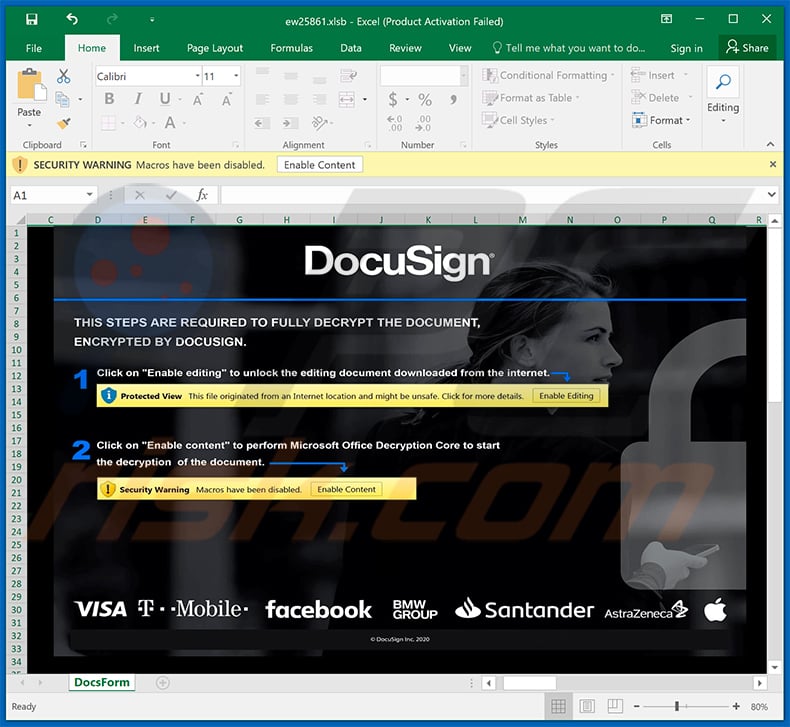Click Percent Style icon
This screenshot has height=727, width=790.
[x=425, y=99]
